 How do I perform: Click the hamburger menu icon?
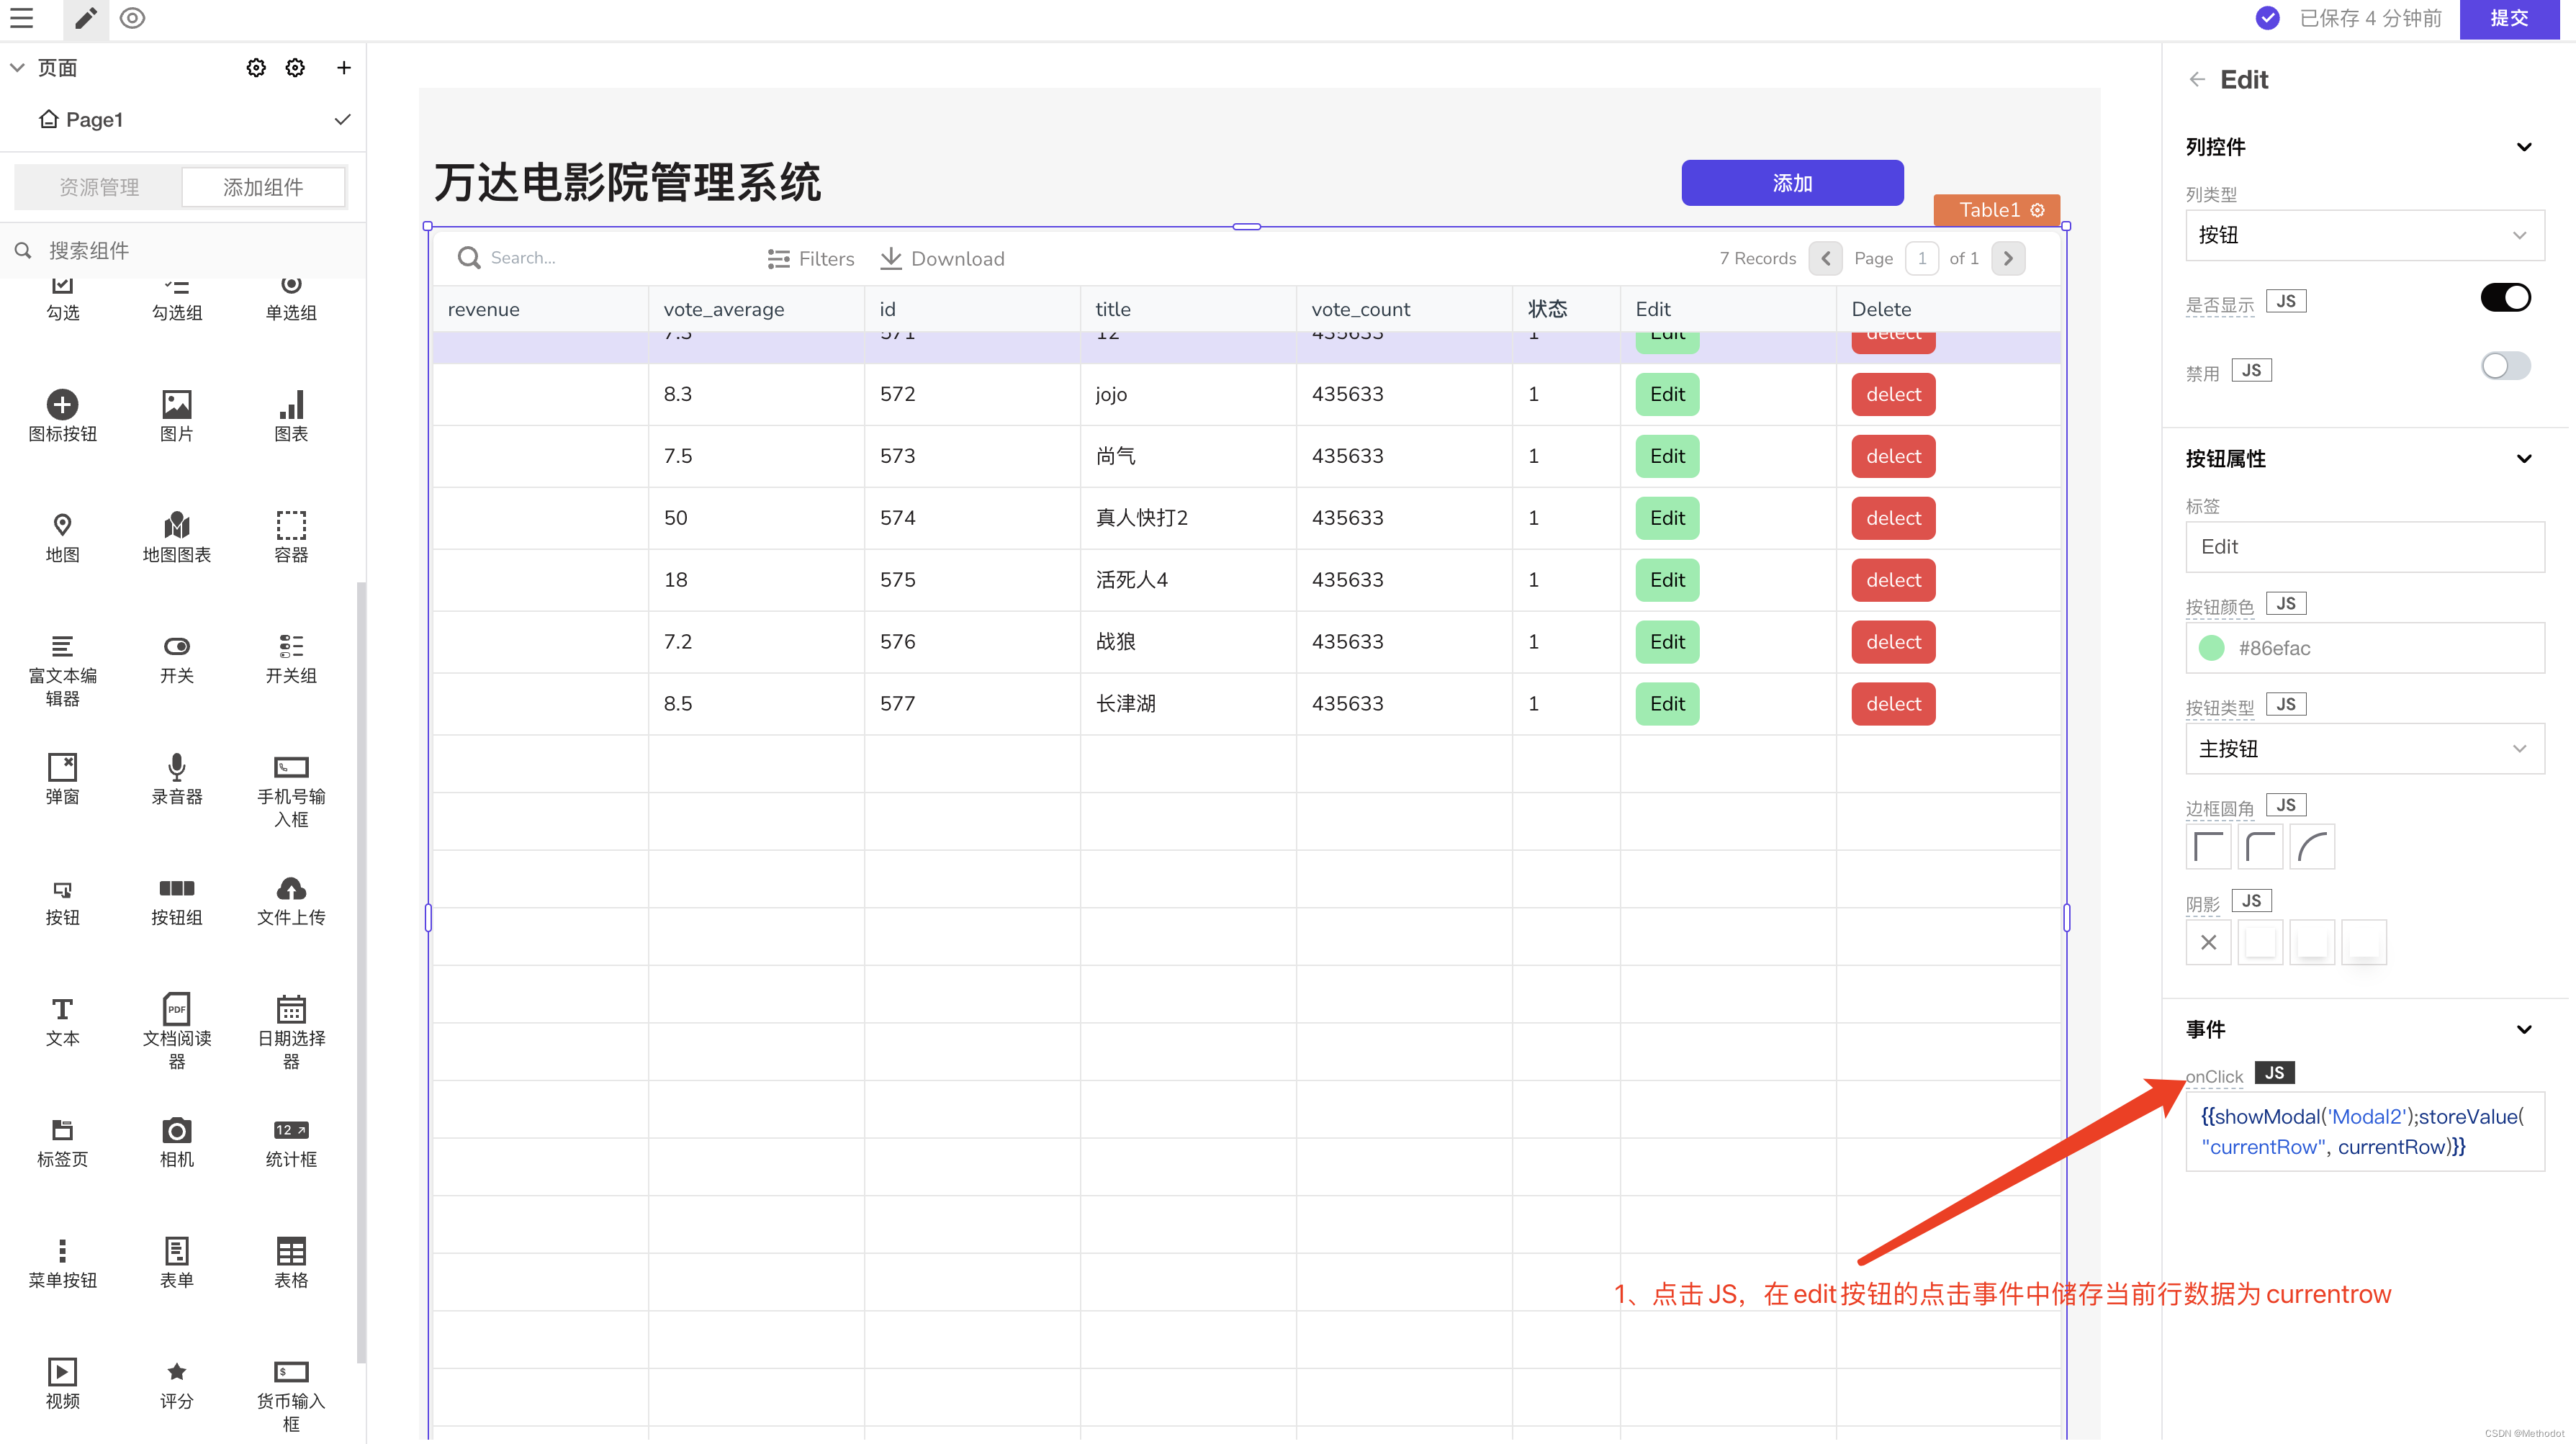21,18
